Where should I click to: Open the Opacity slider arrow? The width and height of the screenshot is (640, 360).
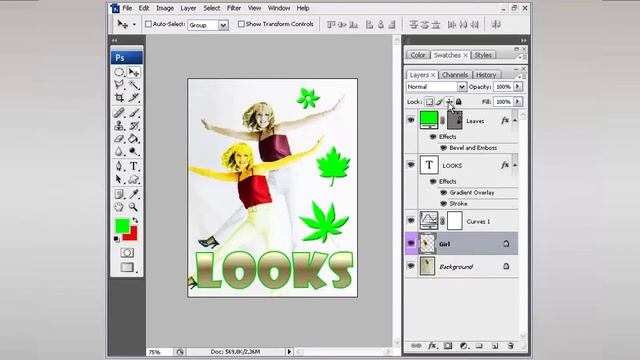coord(518,87)
